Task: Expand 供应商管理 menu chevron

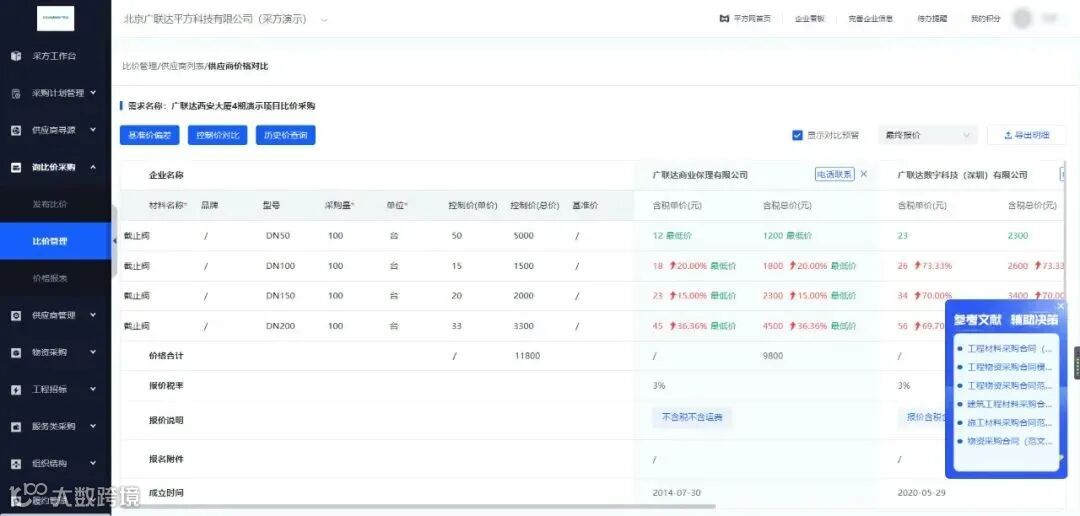Action: pyautogui.click(x=94, y=316)
